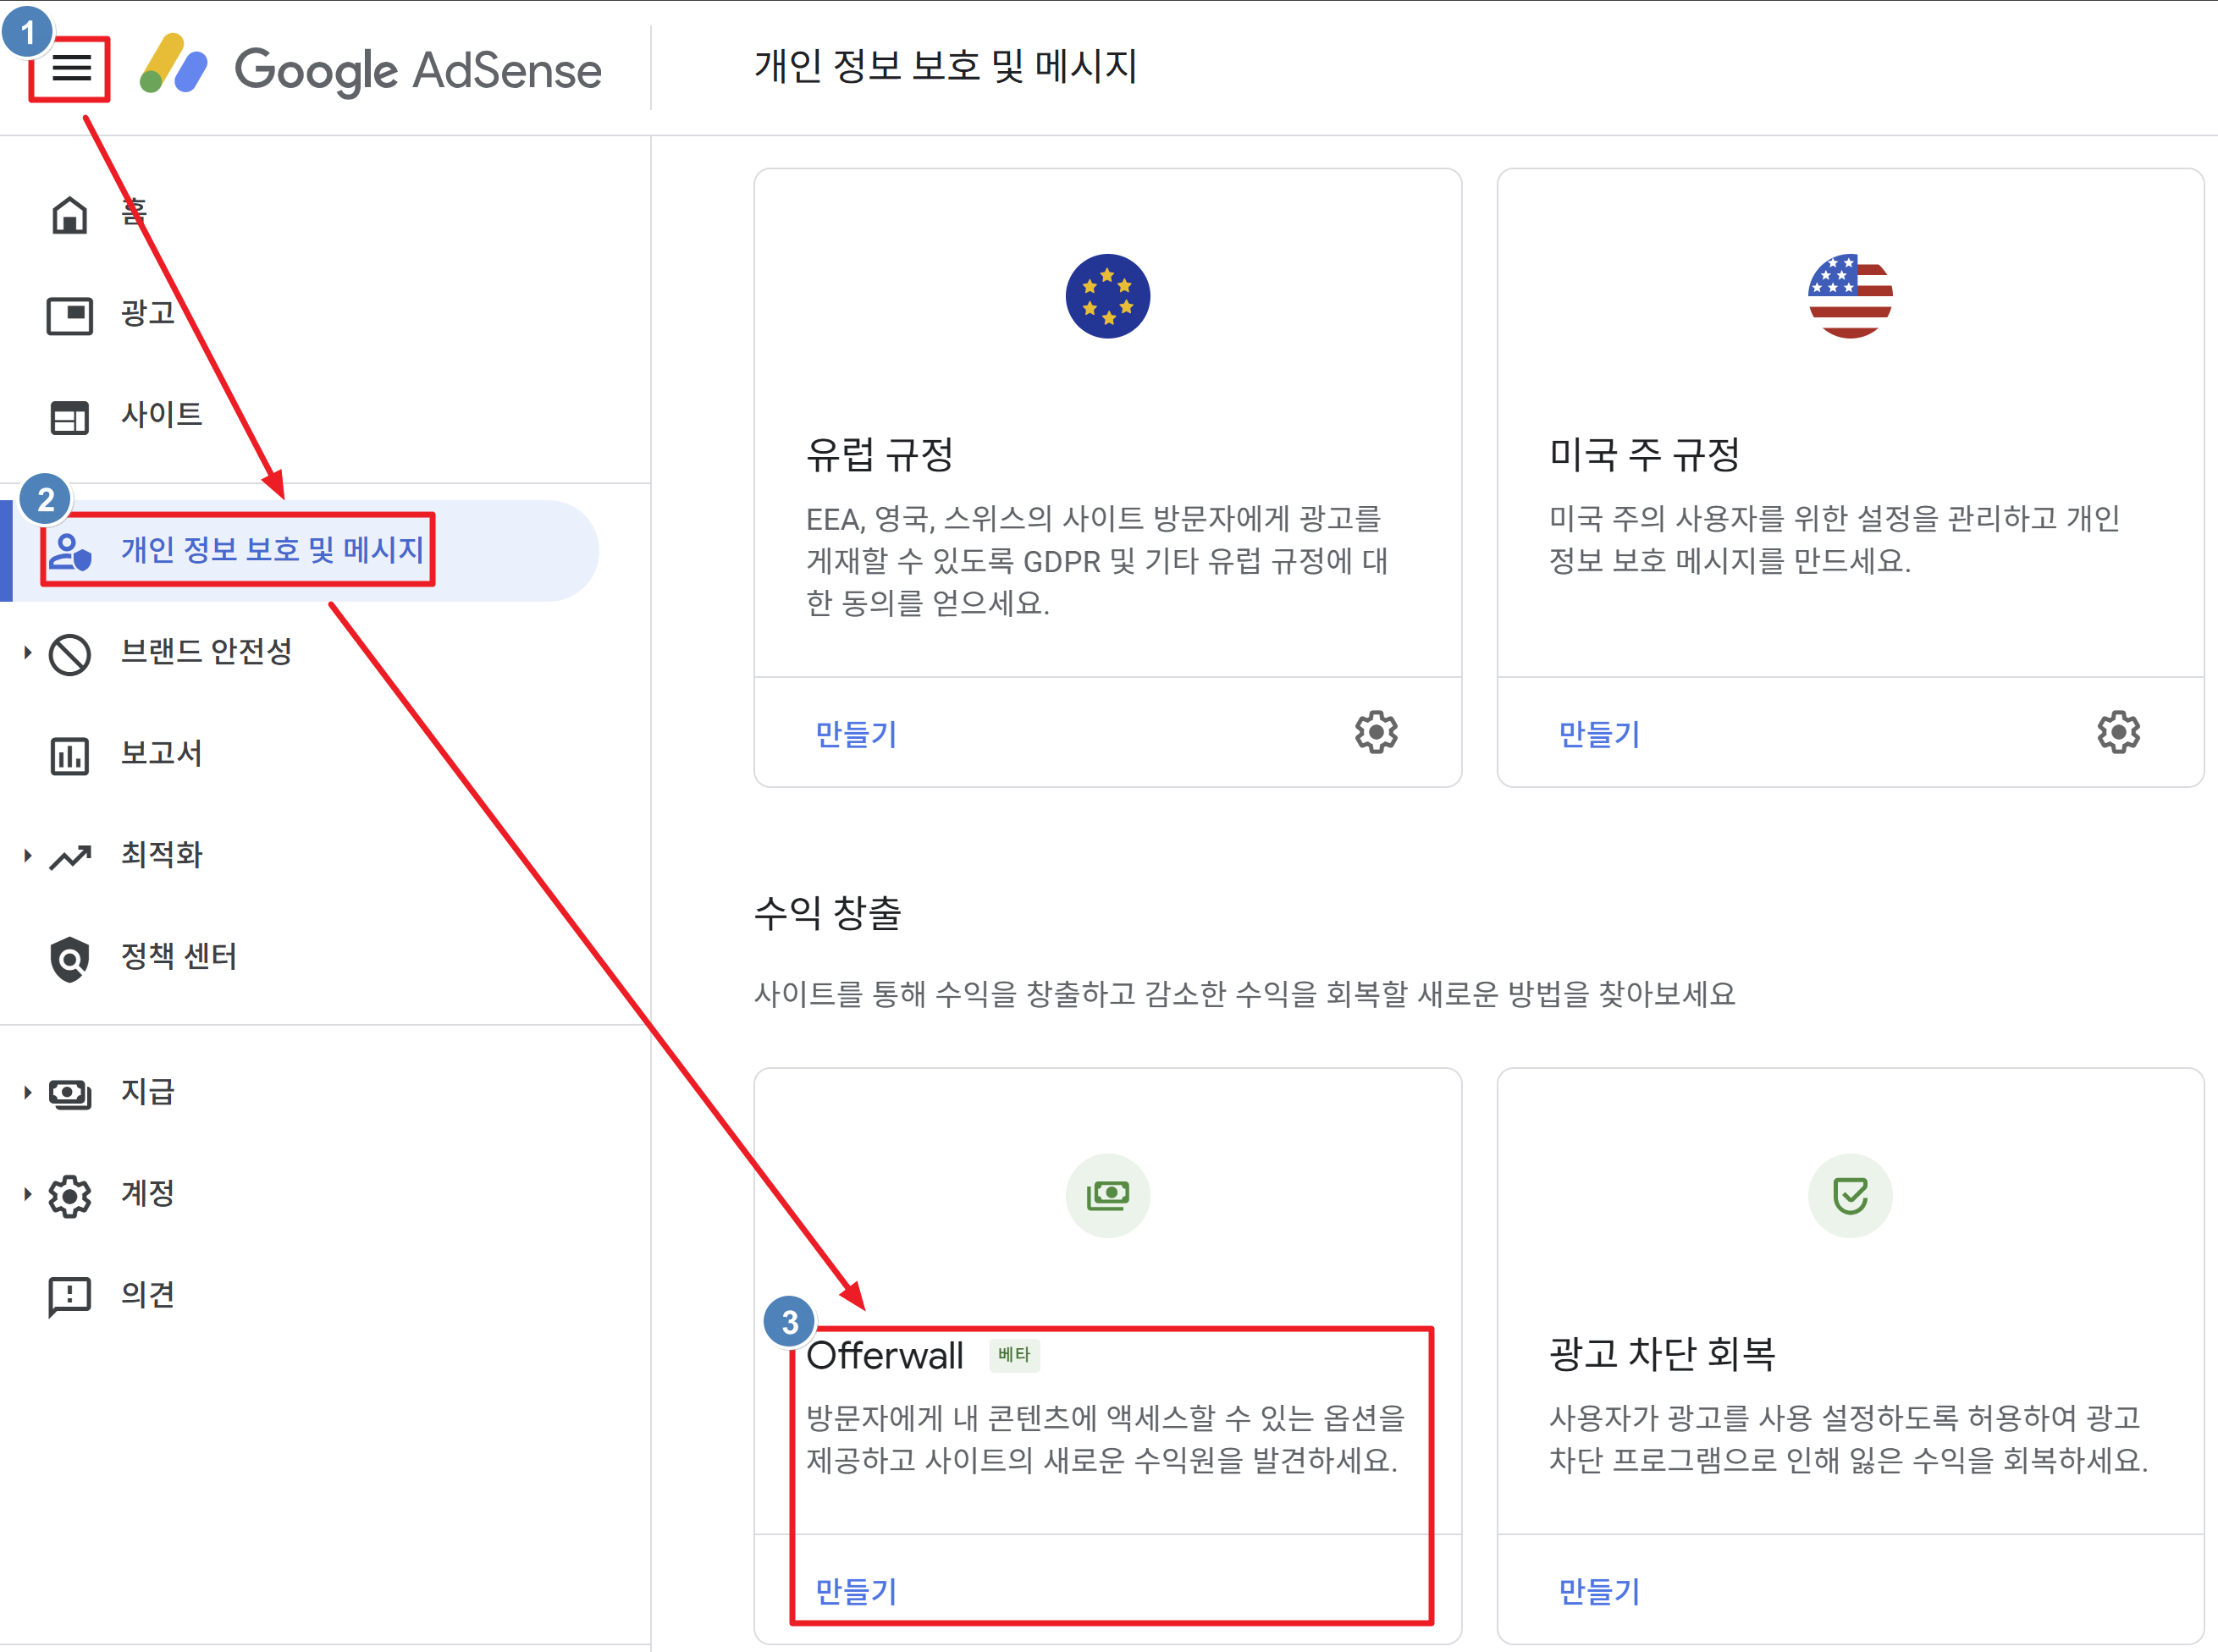Expand the 계정 submenu arrow
This screenshot has height=1652, width=2218.
click(x=27, y=1194)
